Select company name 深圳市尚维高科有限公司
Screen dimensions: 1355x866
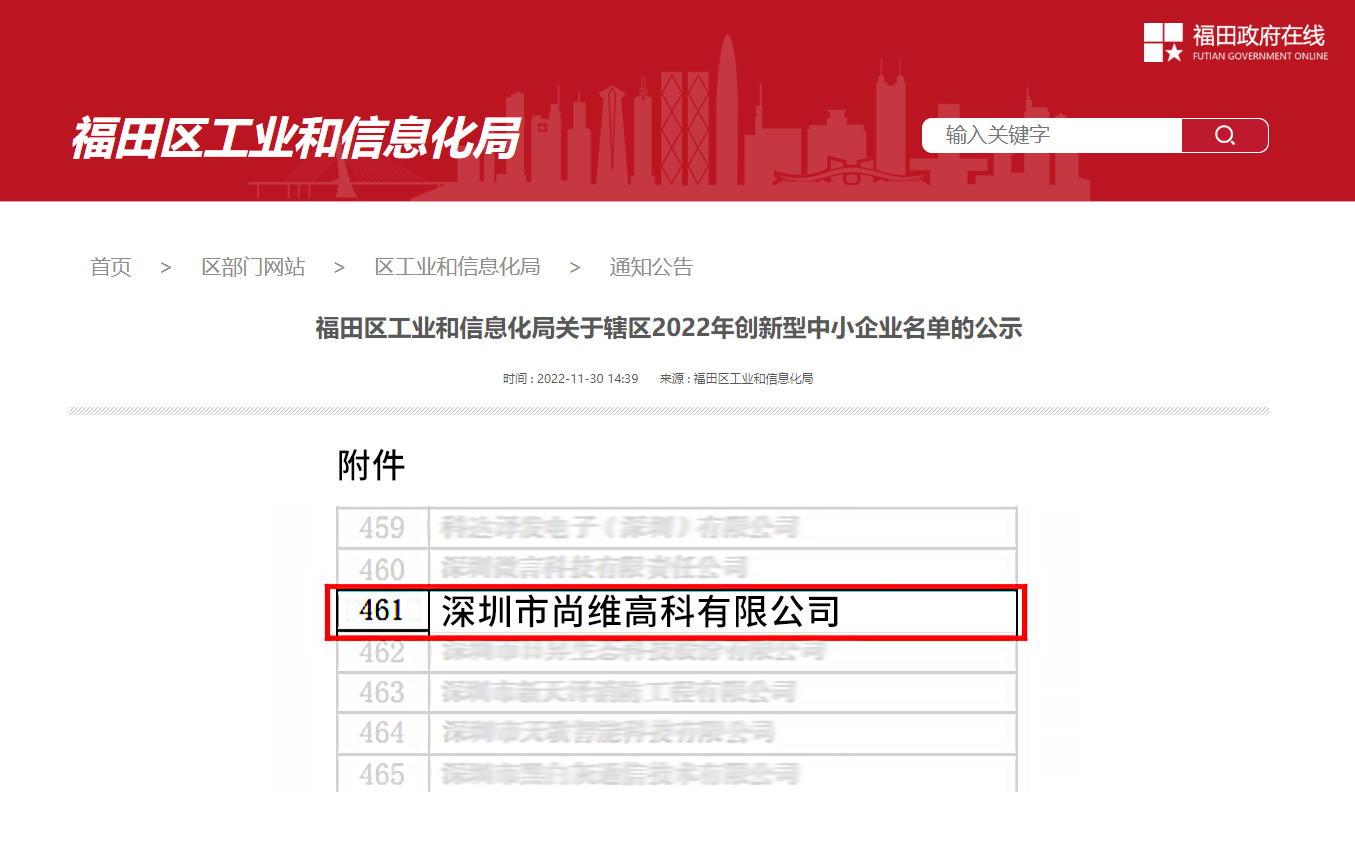pyautogui.click(x=640, y=611)
